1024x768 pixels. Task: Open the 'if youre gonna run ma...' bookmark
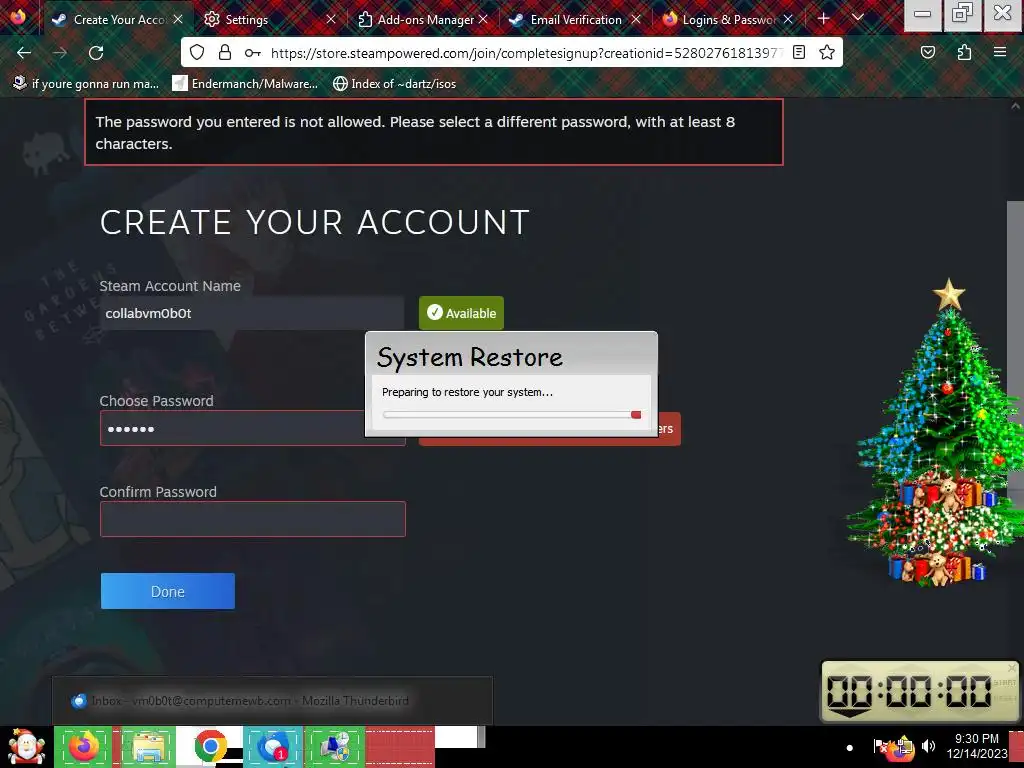click(x=86, y=84)
